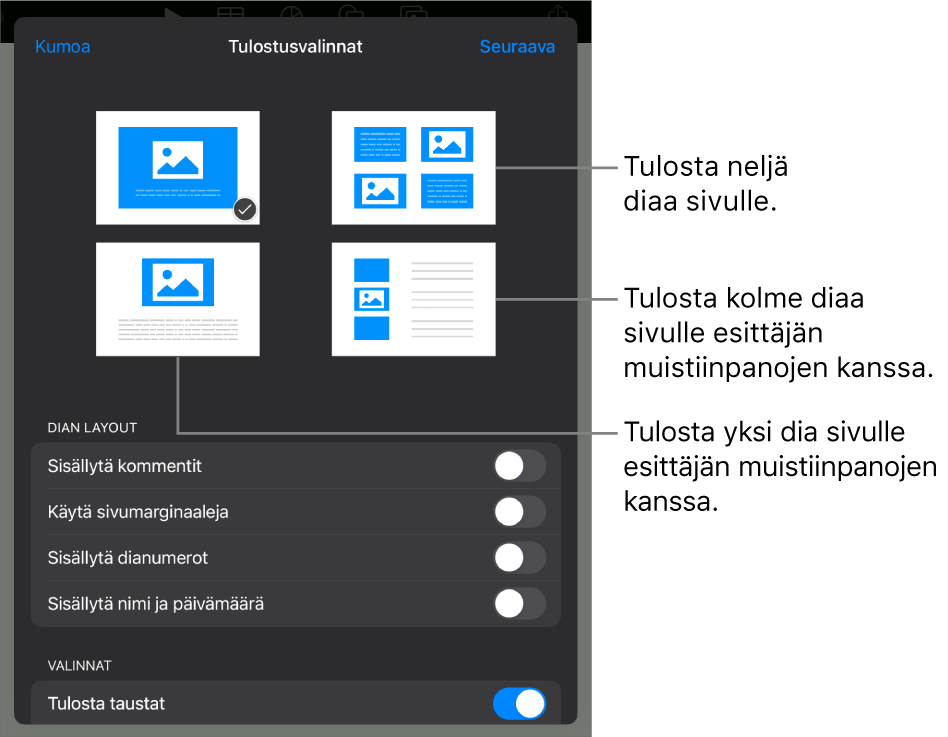This screenshot has height=737, width=948.
Task: Click the Tulostusvalinnat dialog title
Action: point(296,47)
